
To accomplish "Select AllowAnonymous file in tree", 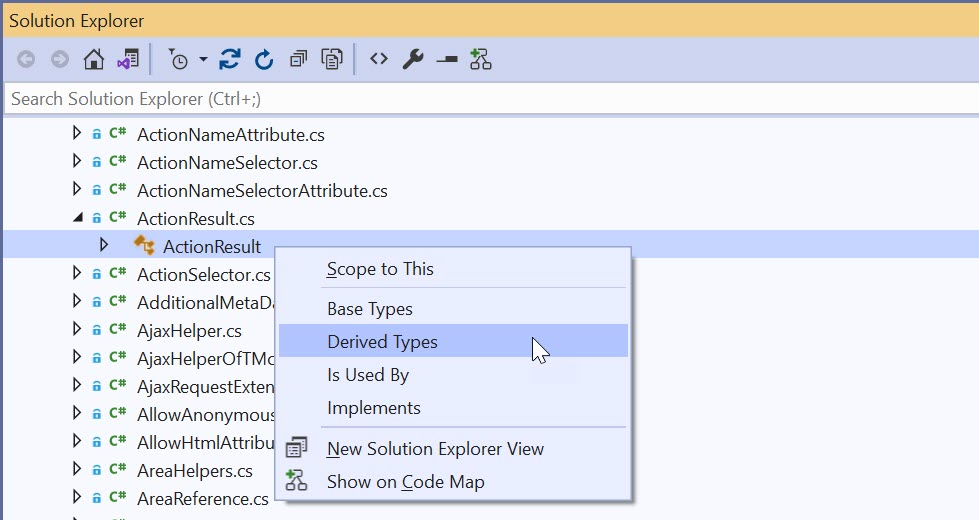I will point(205,415).
